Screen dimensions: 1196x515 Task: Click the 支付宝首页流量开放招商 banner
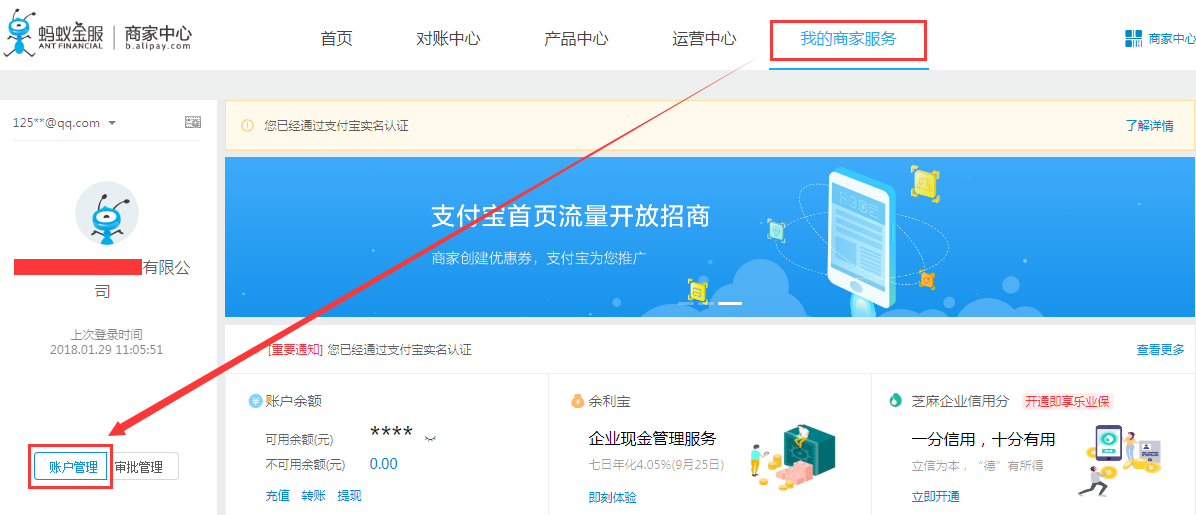pos(710,237)
